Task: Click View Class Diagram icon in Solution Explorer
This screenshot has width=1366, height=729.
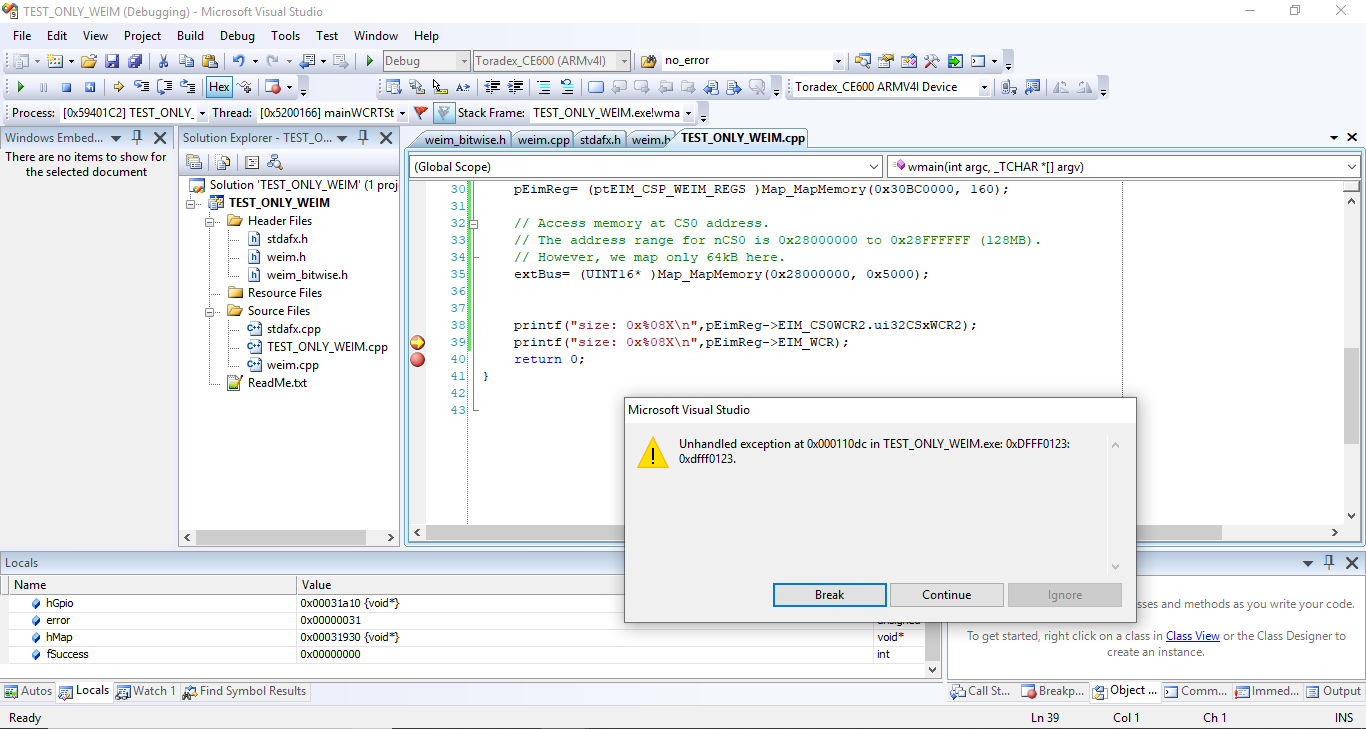Action: [x=275, y=162]
